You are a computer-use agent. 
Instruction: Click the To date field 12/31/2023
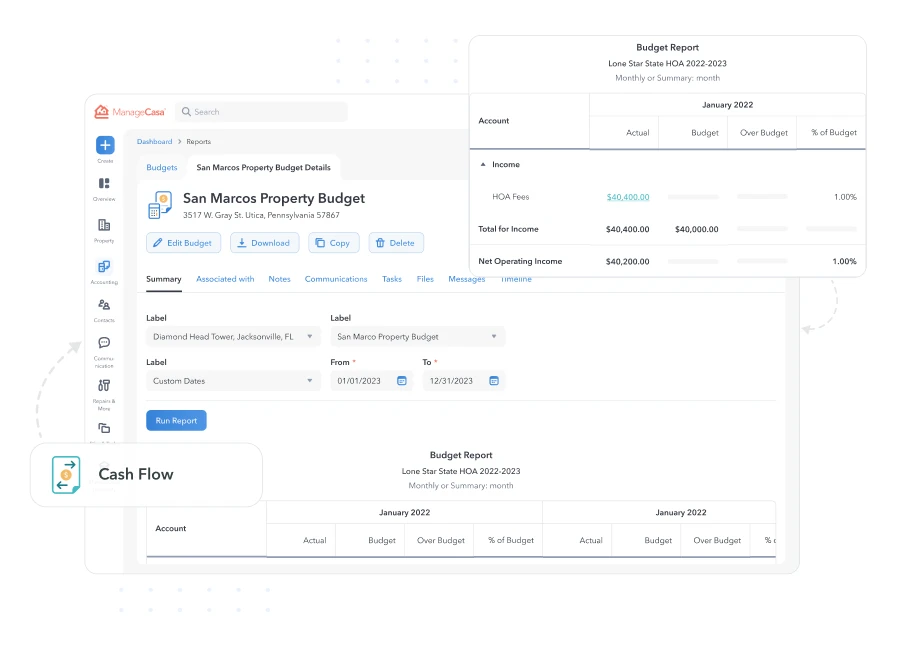464,381
